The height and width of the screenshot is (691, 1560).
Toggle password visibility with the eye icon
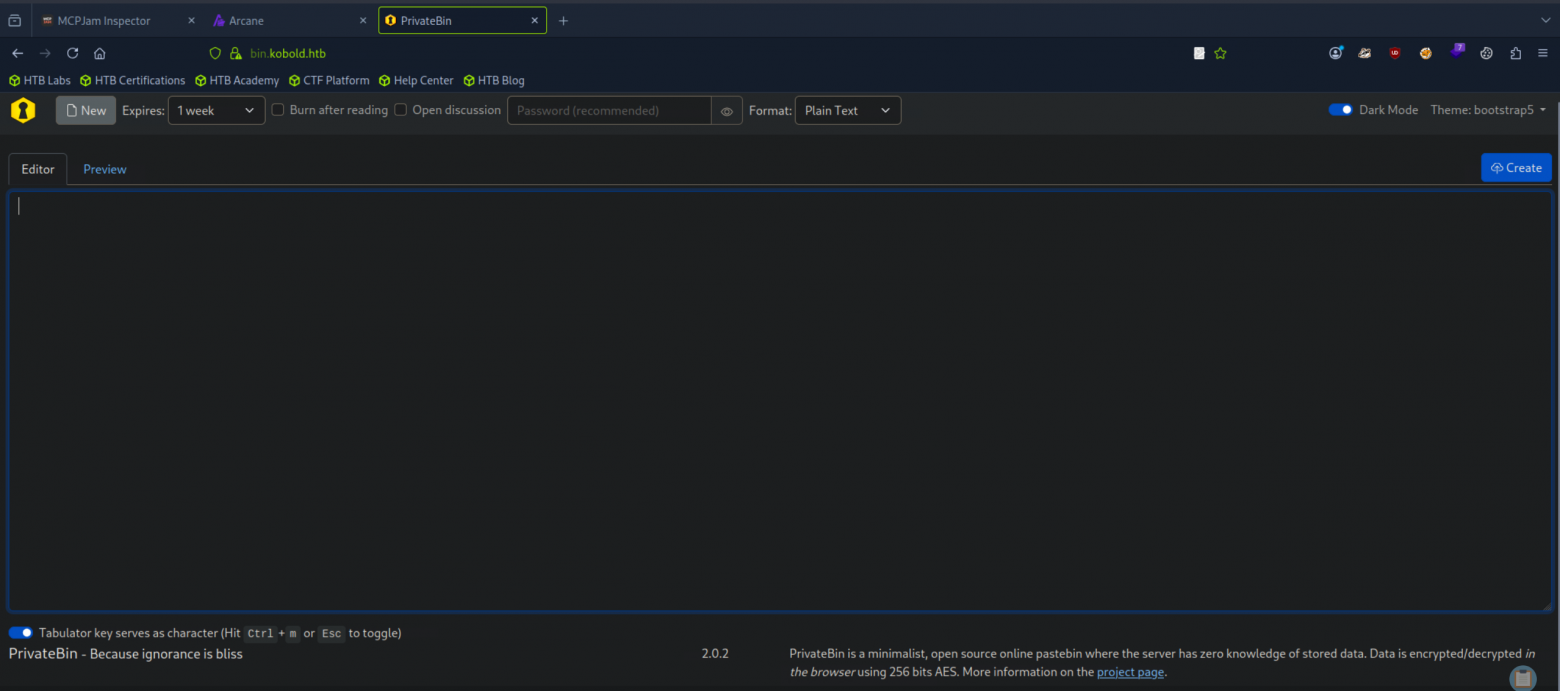click(726, 110)
